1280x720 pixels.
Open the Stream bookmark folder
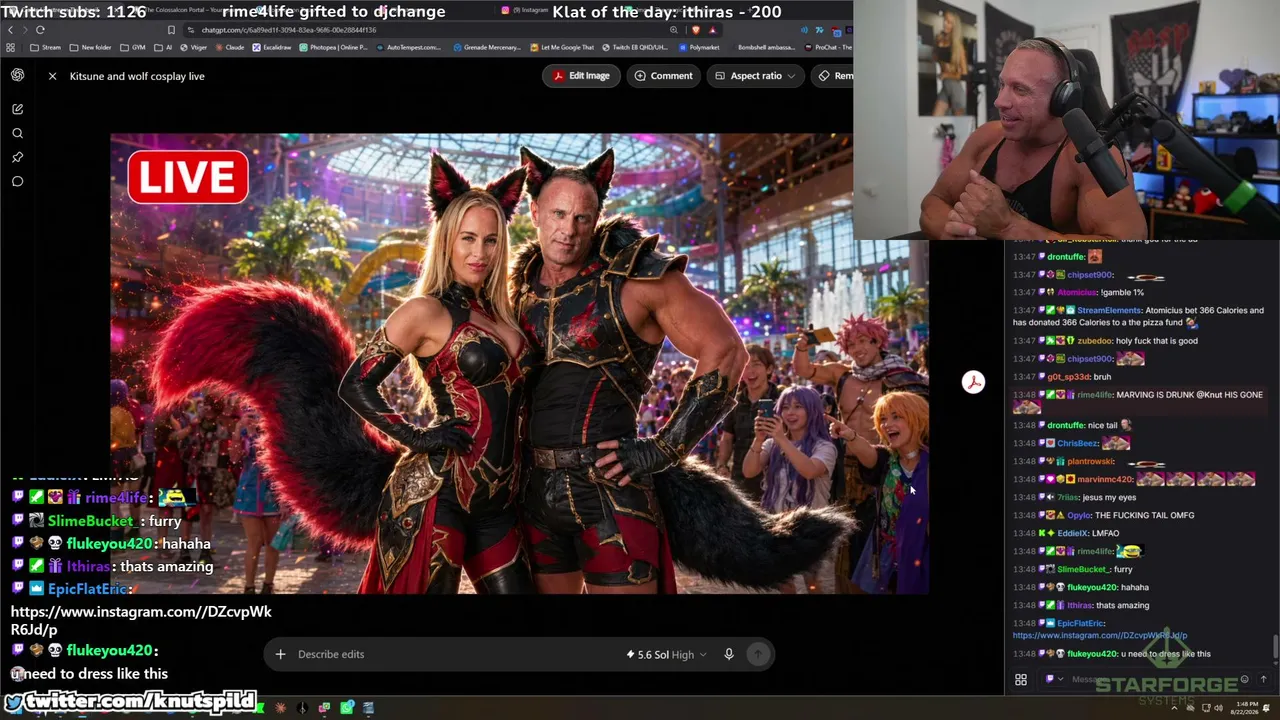pyautogui.click(x=45, y=47)
